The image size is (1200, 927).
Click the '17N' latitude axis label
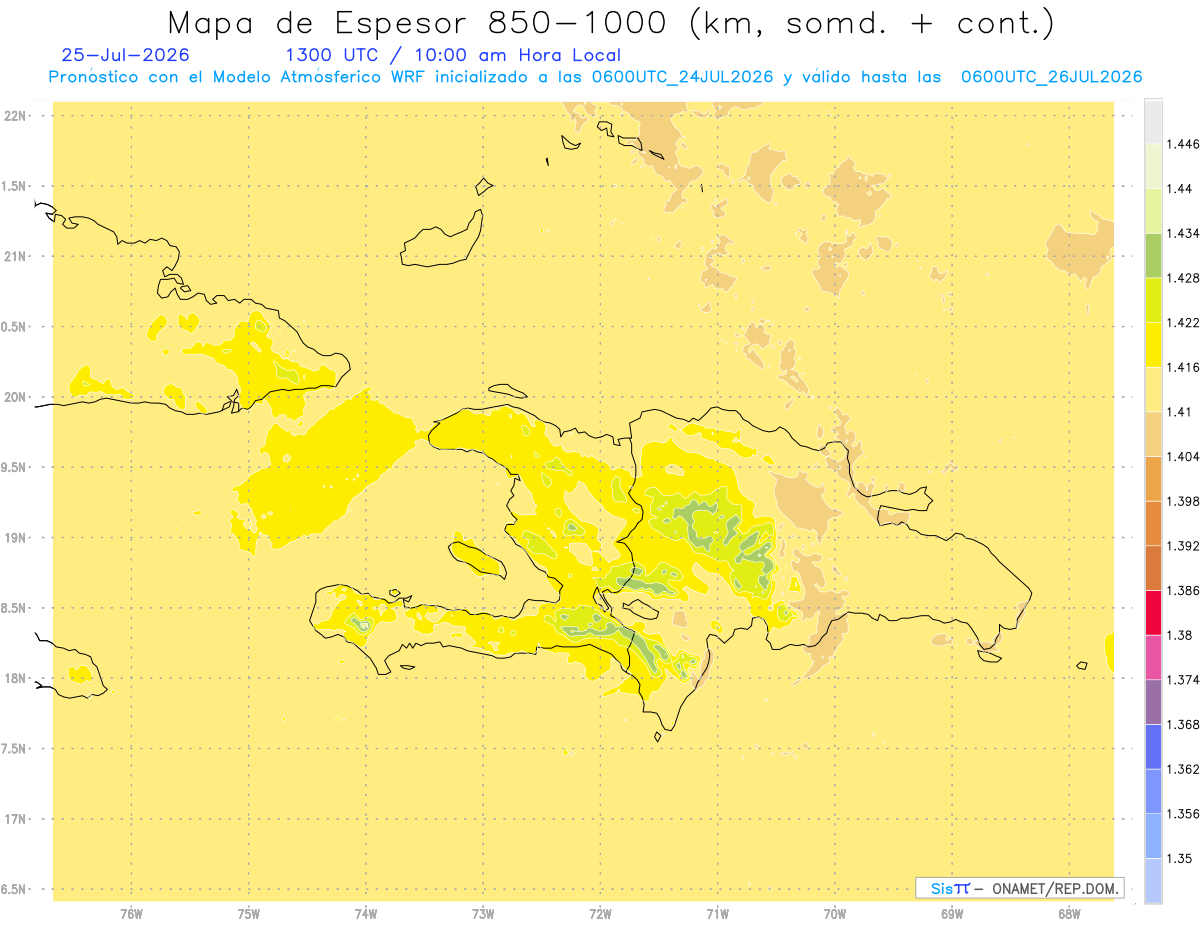pos(15,820)
